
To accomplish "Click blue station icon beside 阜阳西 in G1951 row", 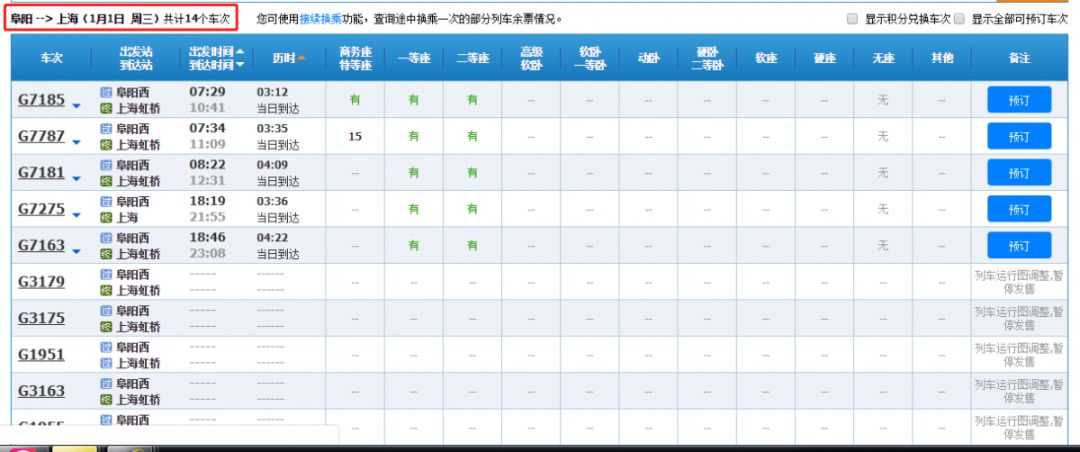I will (105, 347).
